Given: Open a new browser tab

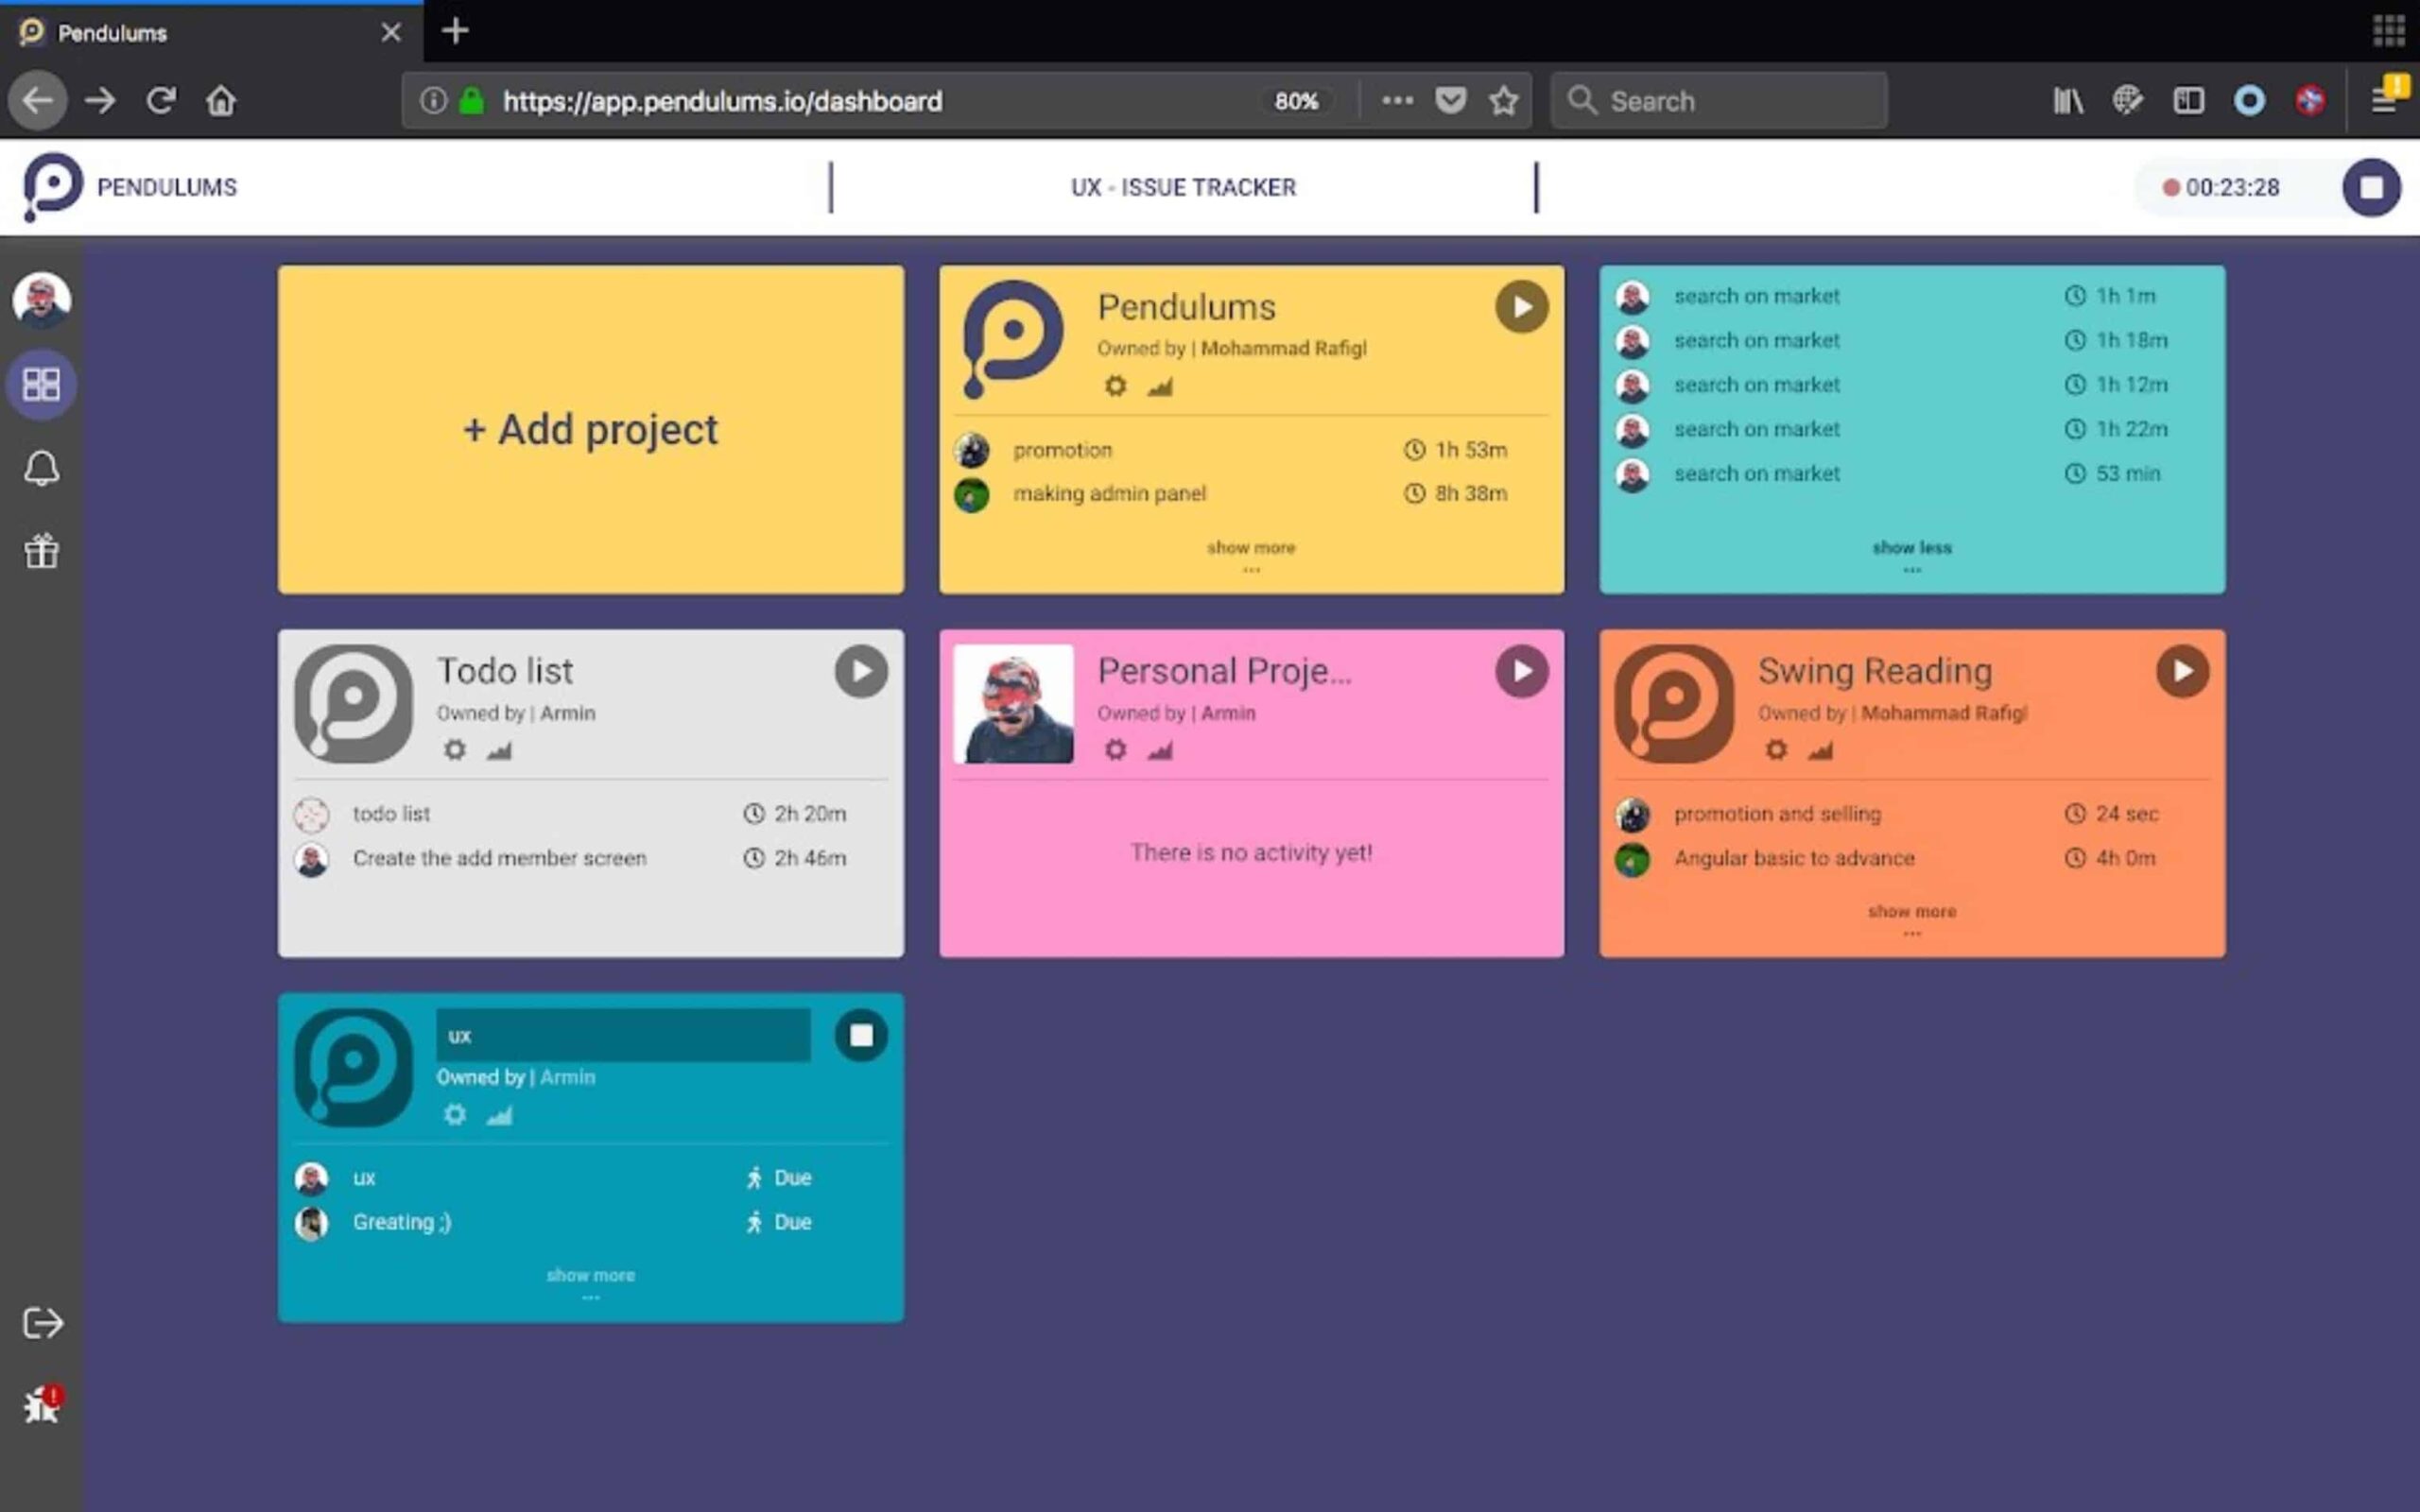Looking at the screenshot, I should click(455, 31).
